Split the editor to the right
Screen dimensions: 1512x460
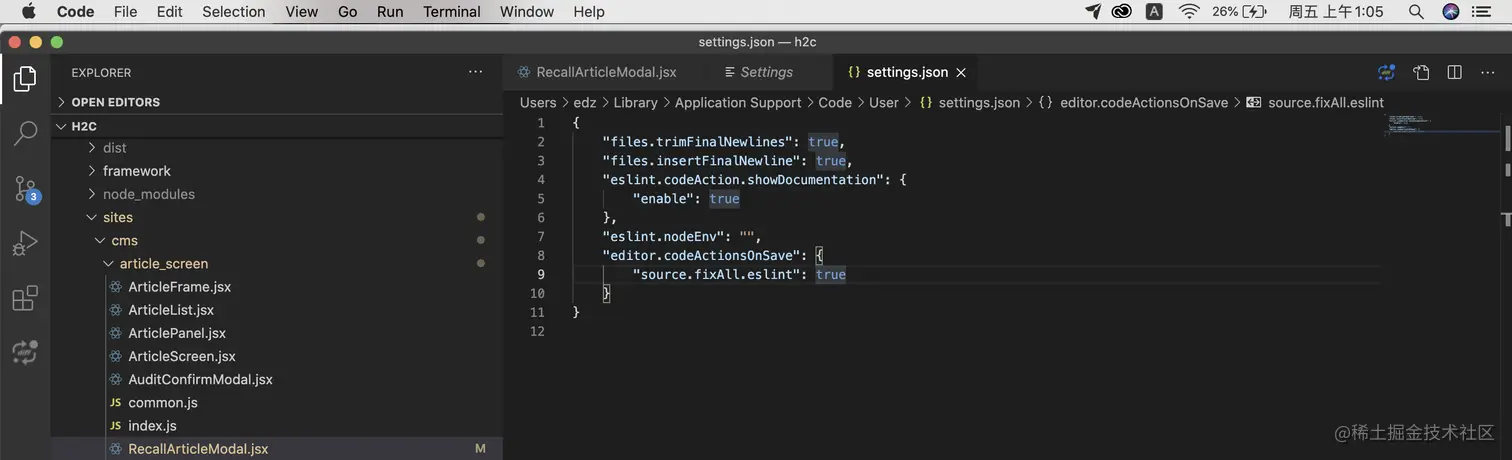click(x=1455, y=72)
